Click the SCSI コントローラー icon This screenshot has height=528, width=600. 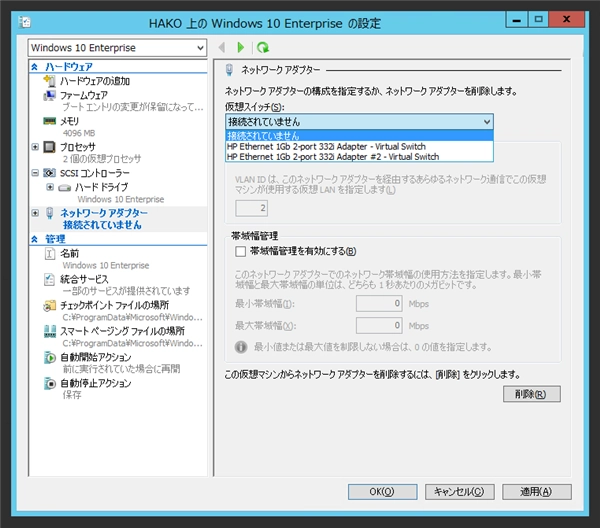coord(49,173)
